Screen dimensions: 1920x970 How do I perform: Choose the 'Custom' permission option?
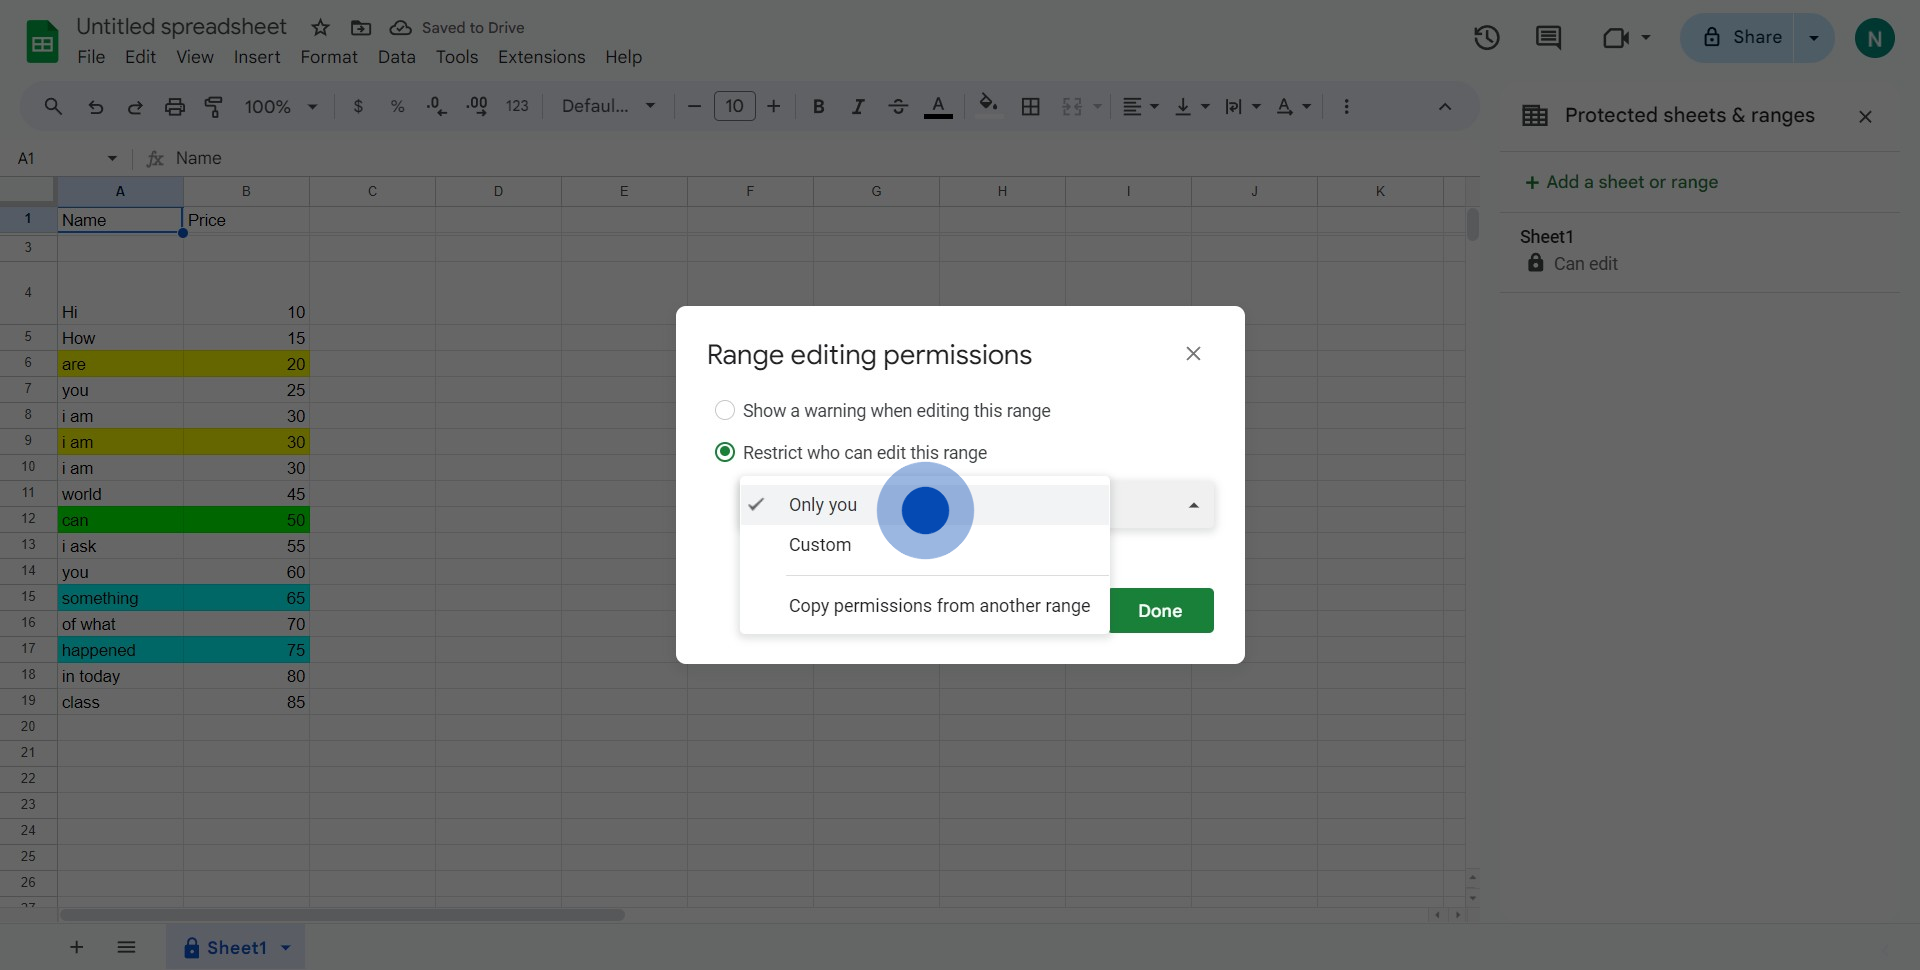820,545
